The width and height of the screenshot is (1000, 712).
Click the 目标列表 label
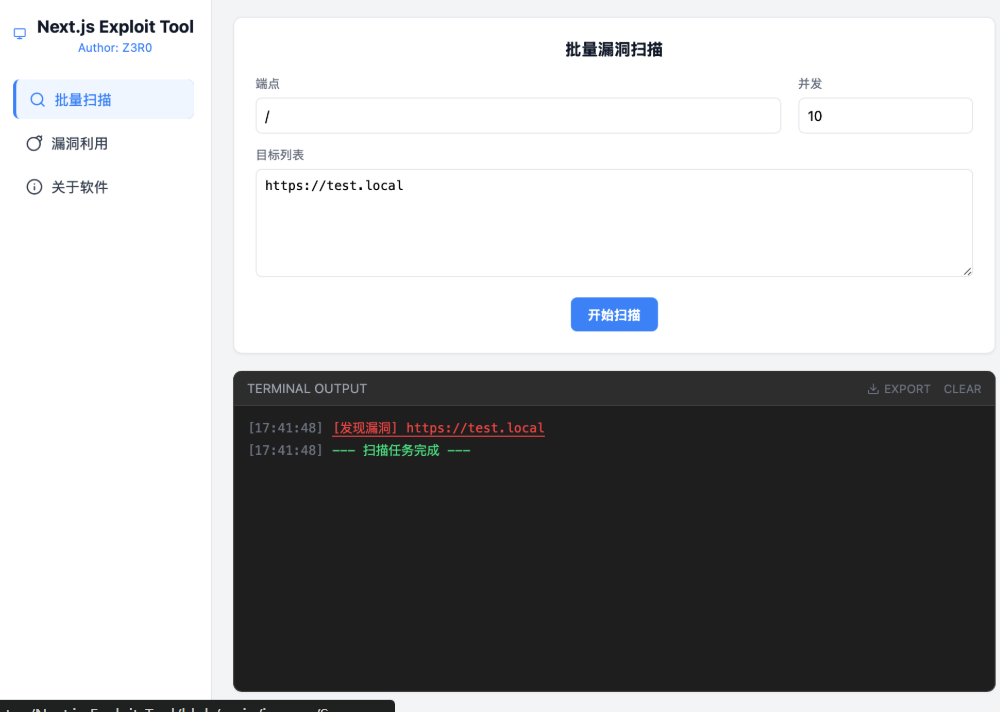(279, 154)
